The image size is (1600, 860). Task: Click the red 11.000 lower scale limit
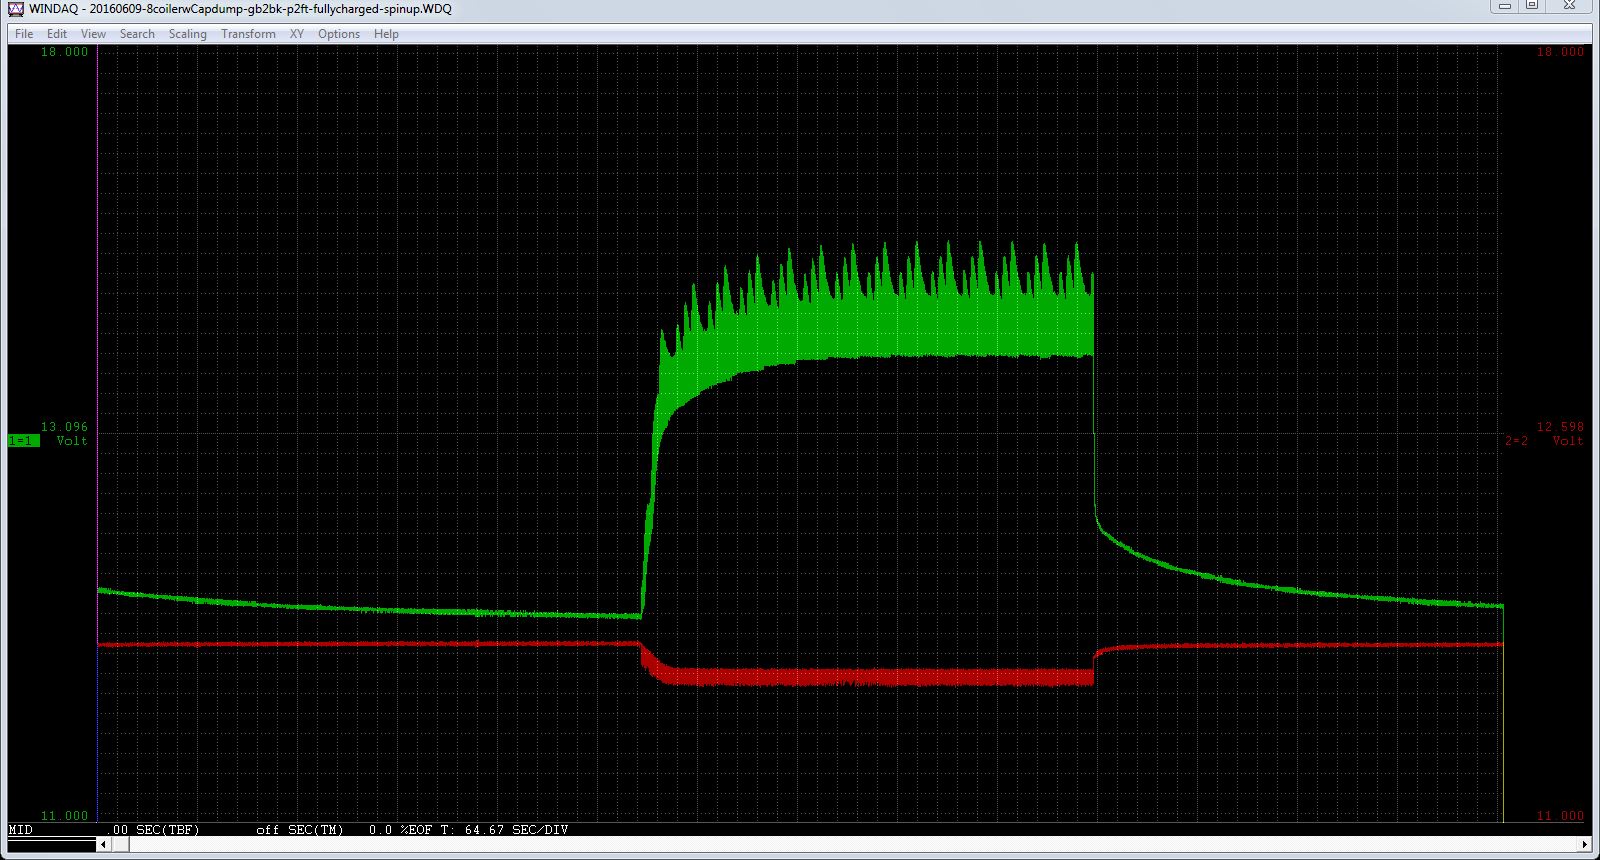(1560, 816)
